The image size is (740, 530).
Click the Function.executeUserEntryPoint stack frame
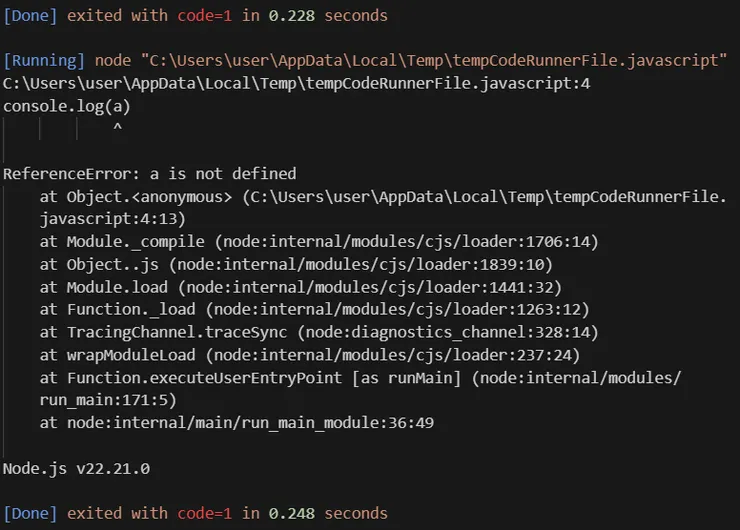click(x=360, y=377)
